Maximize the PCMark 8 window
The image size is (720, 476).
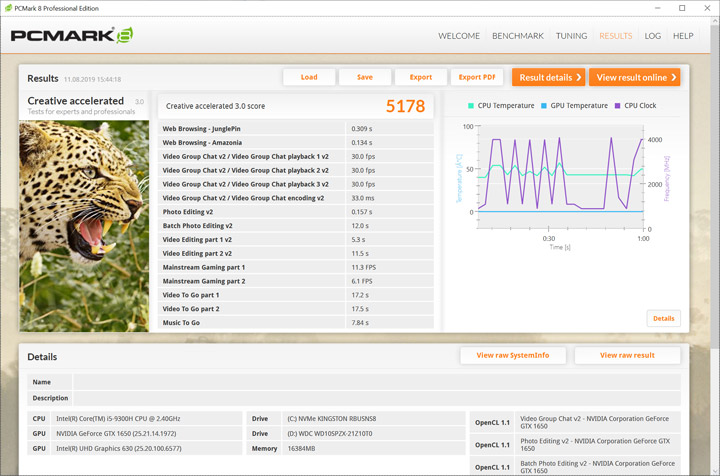point(682,8)
